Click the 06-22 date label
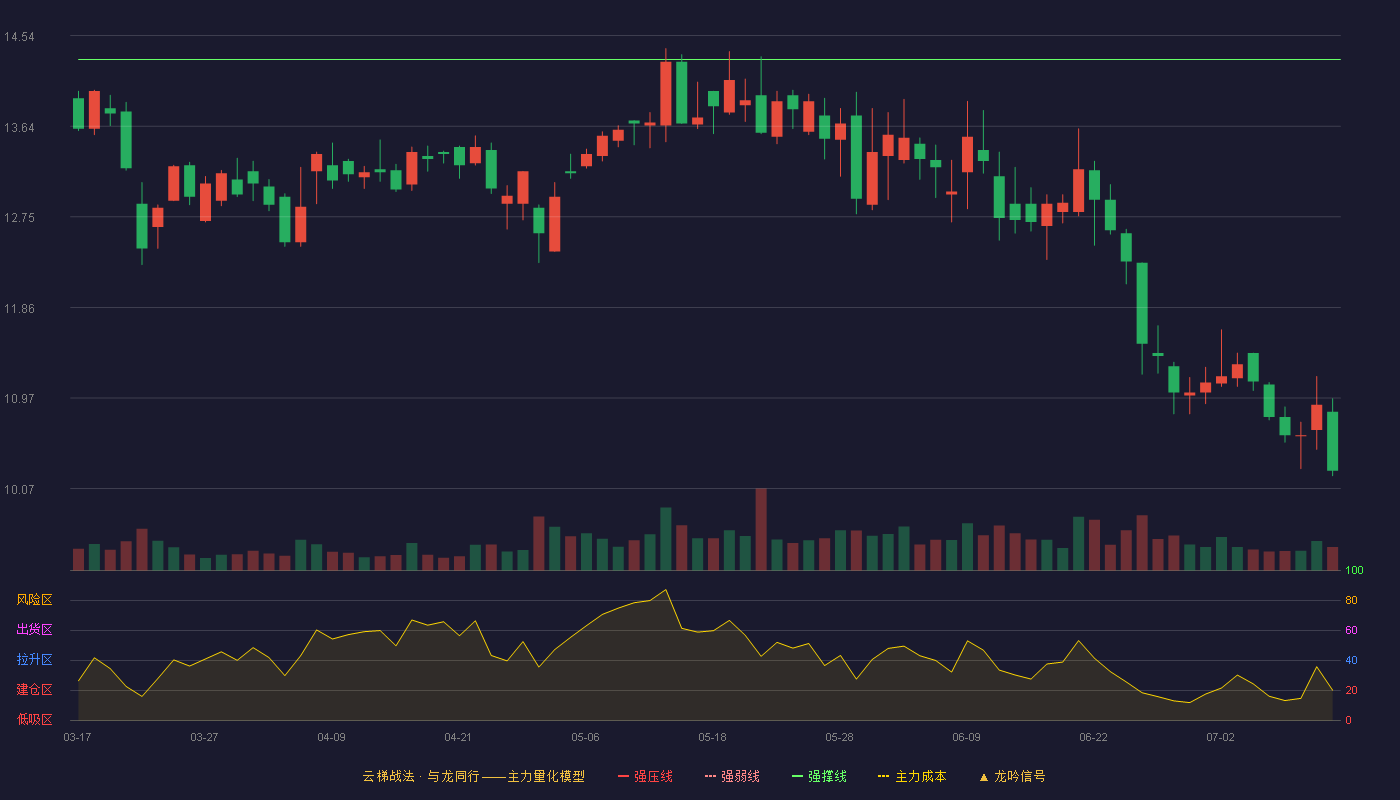This screenshot has height=800, width=1400. (x=1093, y=737)
